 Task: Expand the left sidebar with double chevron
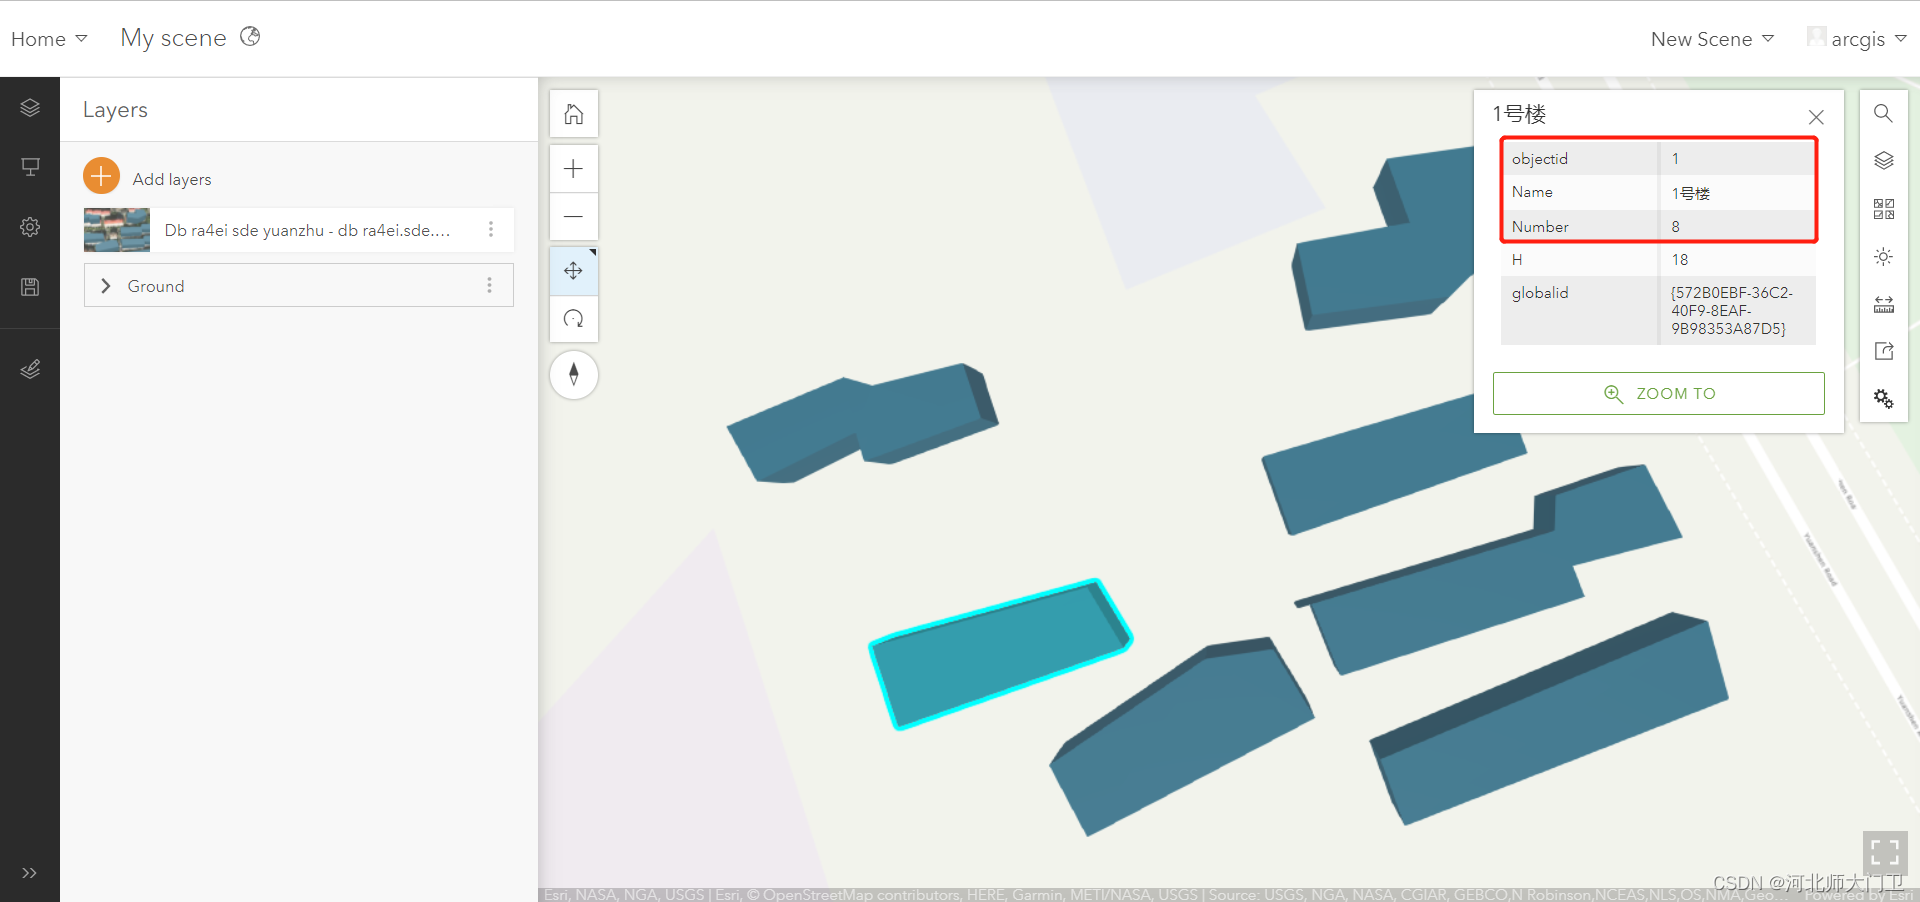pos(29,873)
